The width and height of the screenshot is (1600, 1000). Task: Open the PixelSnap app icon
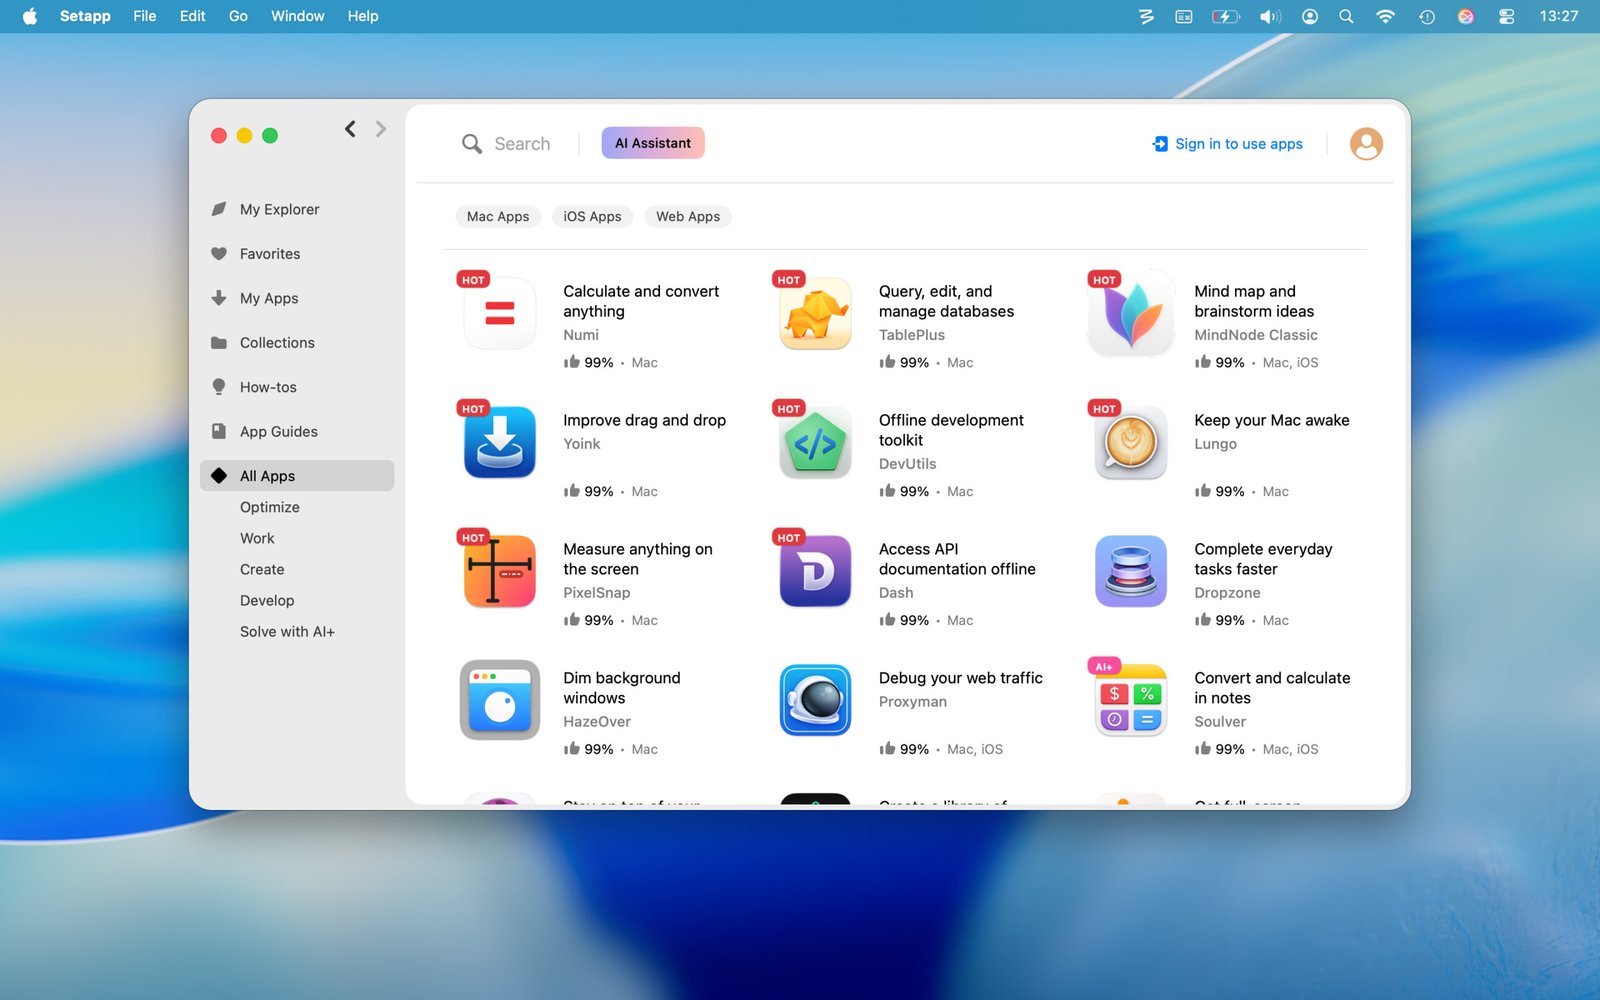(x=500, y=571)
